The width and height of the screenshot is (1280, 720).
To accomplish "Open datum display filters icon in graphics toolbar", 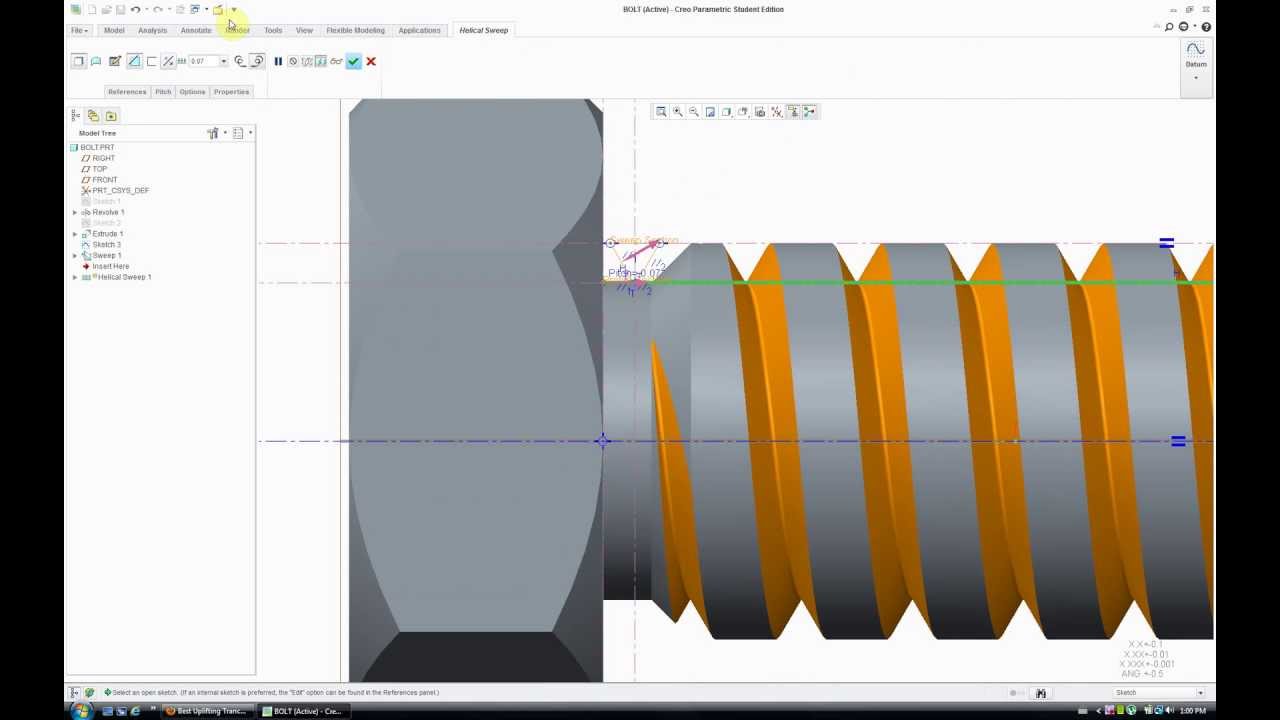I will point(777,112).
